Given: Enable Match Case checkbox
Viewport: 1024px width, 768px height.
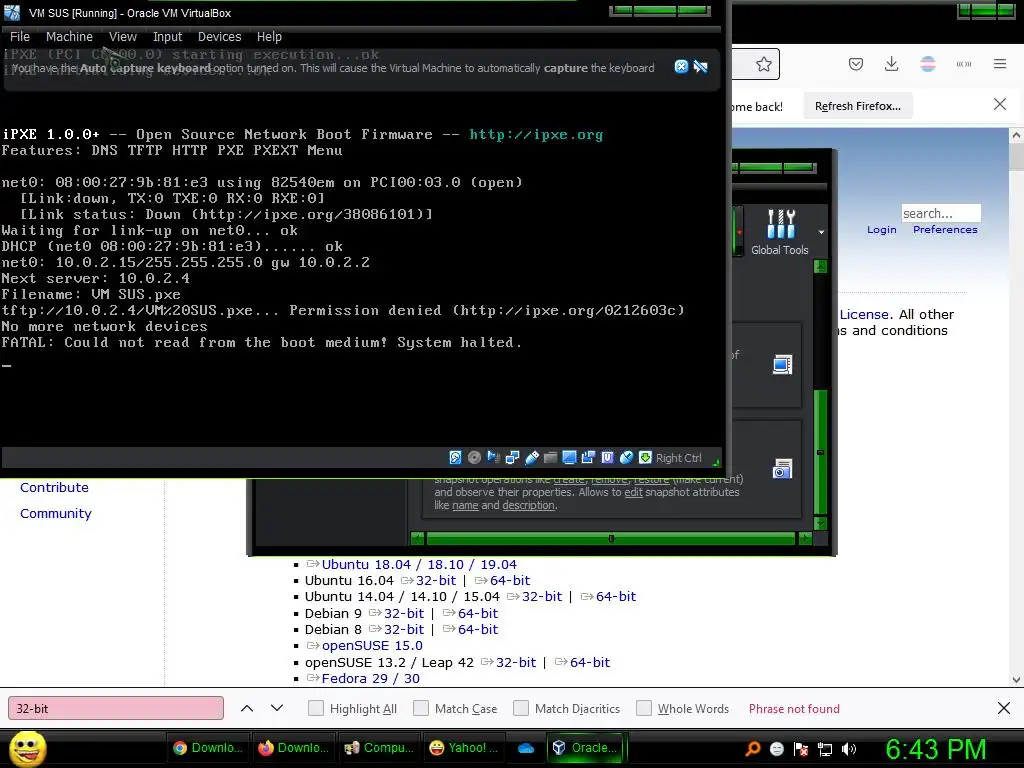Looking at the screenshot, I should [x=421, y=709].
